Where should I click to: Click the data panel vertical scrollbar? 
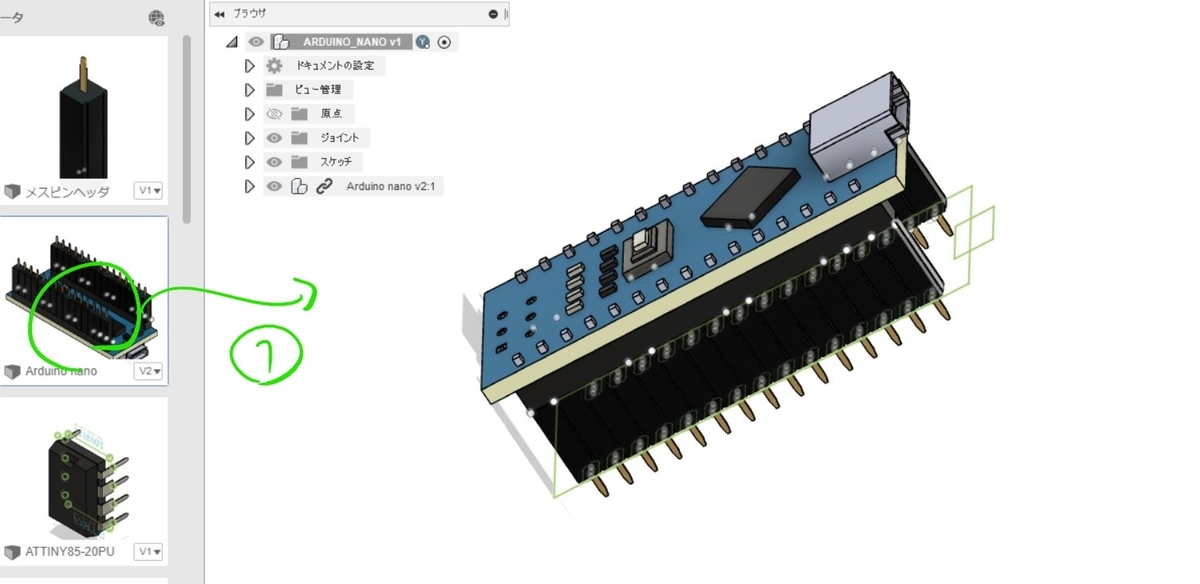pos(186,130)
